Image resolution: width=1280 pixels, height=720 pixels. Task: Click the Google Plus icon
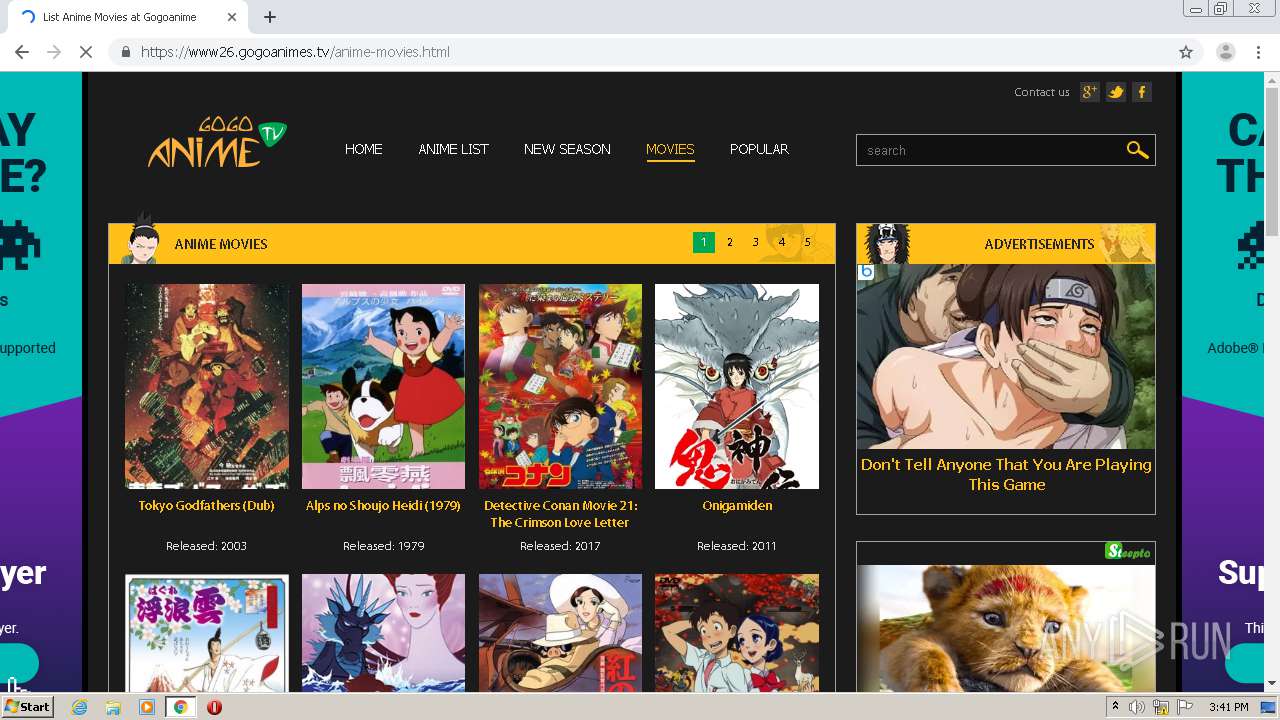point(1090,92)
